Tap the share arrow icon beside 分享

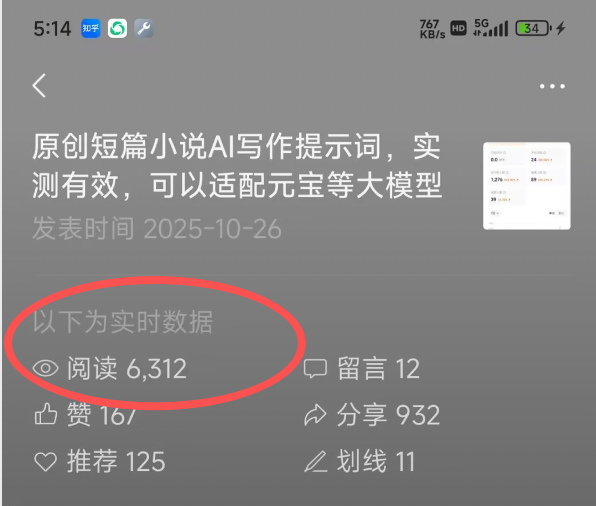(315, 415)
